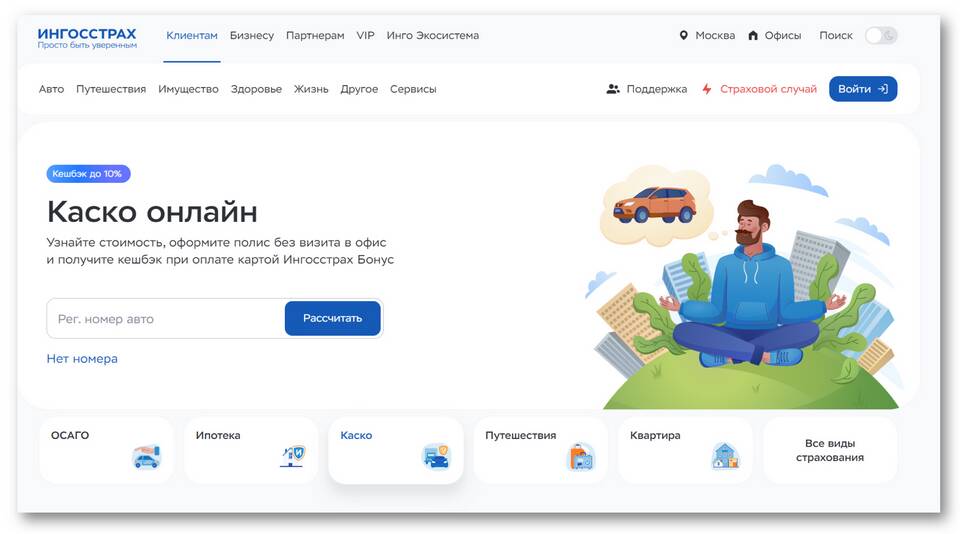Viewport: 960px width, 534px height.
Task: Click the house icon in Квартира card
Action: point(726,456)
